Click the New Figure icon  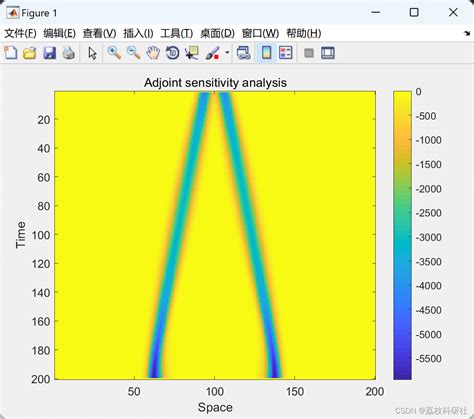pos(11,53)
